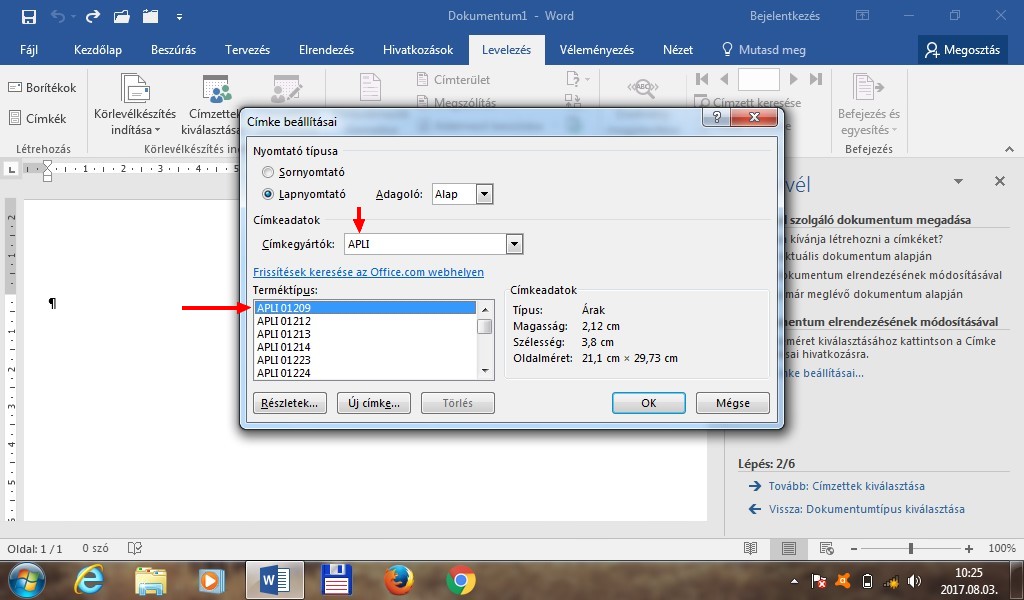Click the volume speaker tray icon
The image size is (1024, 600).
pos(914,581)
